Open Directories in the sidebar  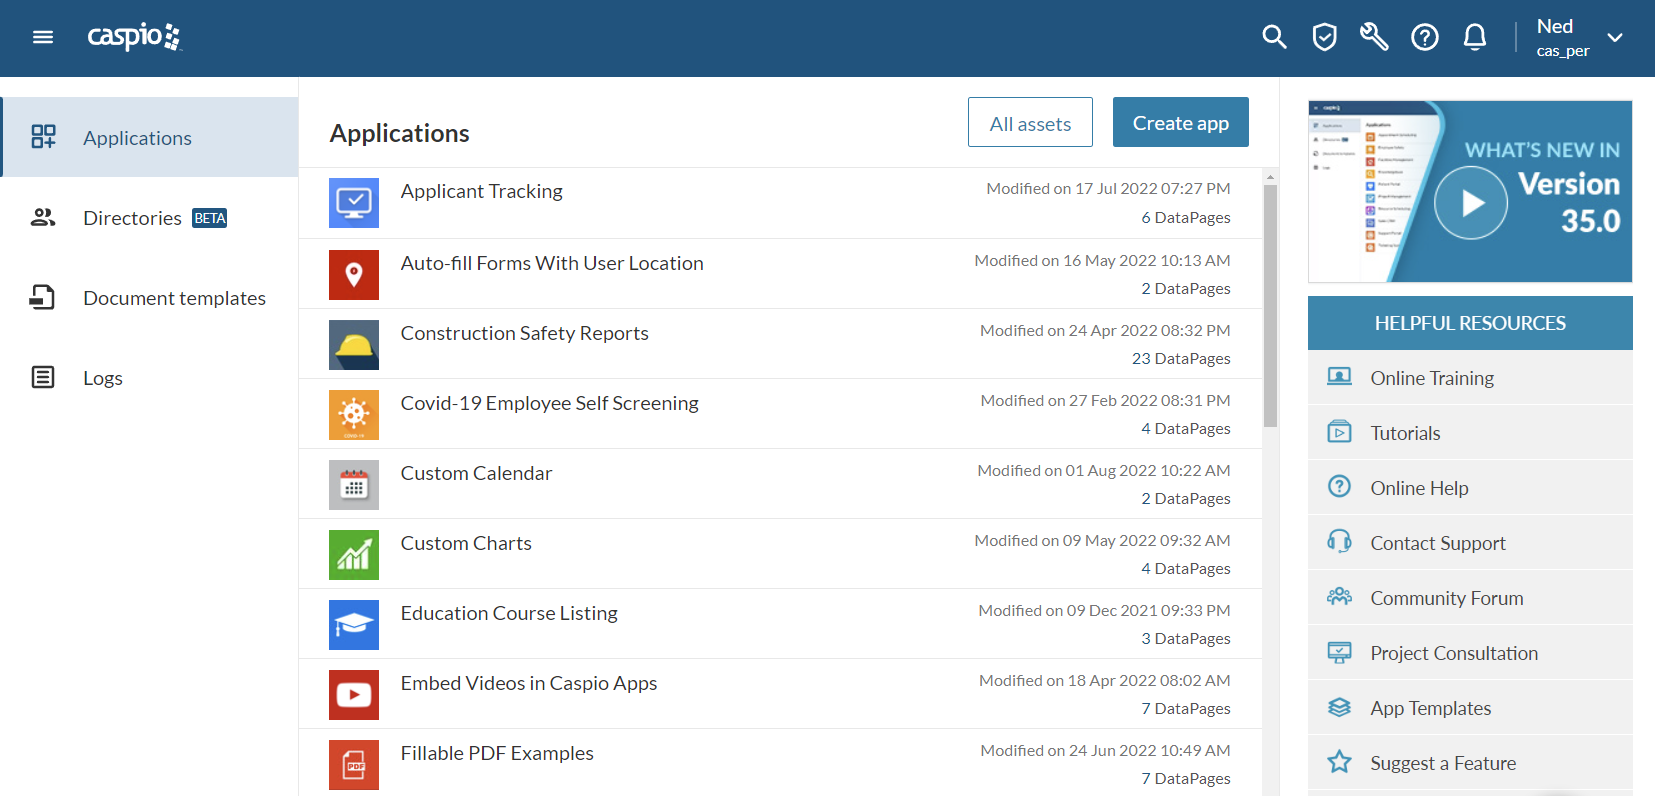click(x=132, y=218)
